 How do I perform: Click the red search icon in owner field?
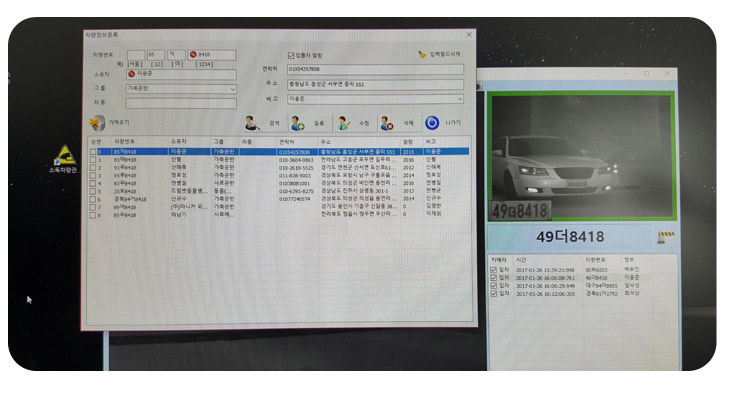pyautogui.click(x=131, y=74)
